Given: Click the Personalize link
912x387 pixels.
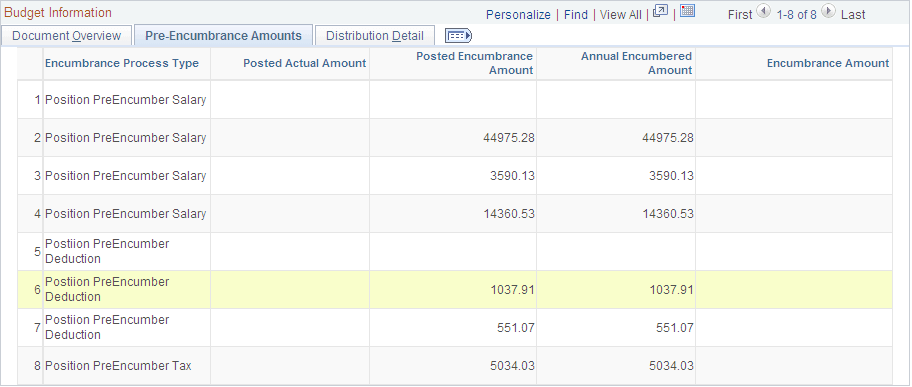Looking at the screenshot, I should point(518,15).
